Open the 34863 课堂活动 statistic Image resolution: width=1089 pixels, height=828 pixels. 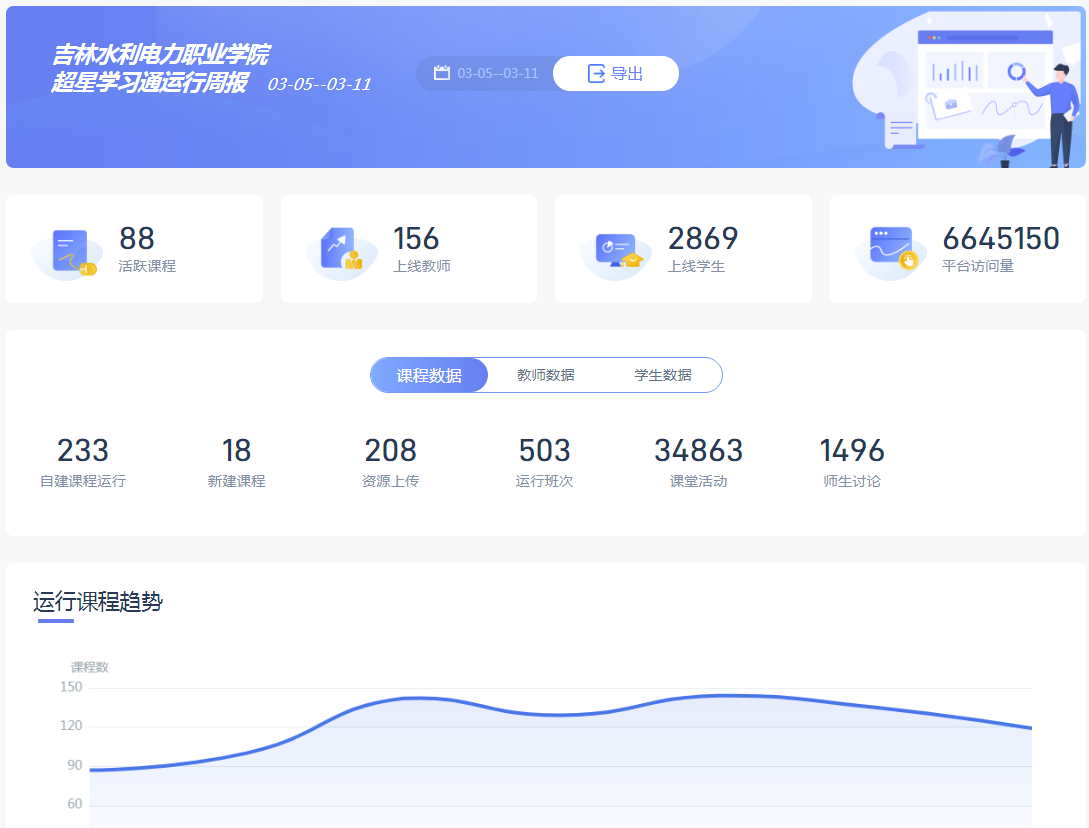(698, 462)
